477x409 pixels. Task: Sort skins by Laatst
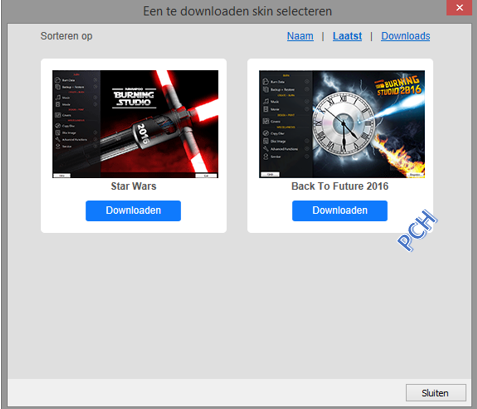click(x=347, y=36)
